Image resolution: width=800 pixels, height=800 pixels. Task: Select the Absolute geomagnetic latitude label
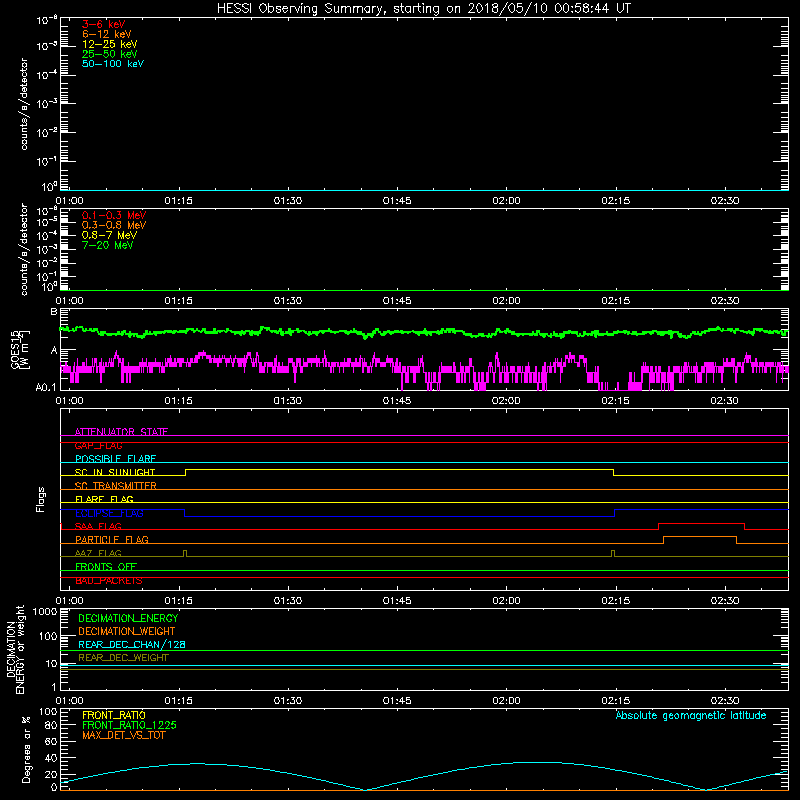(x=691, y=715)
